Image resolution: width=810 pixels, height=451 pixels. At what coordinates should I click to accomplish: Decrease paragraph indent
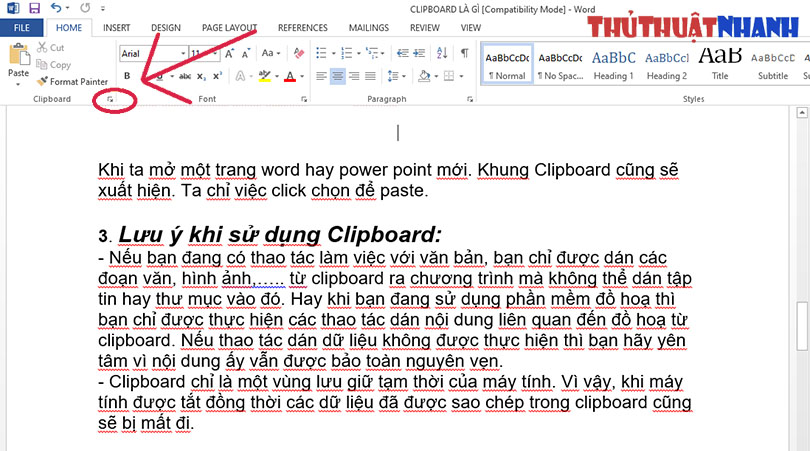402,53
